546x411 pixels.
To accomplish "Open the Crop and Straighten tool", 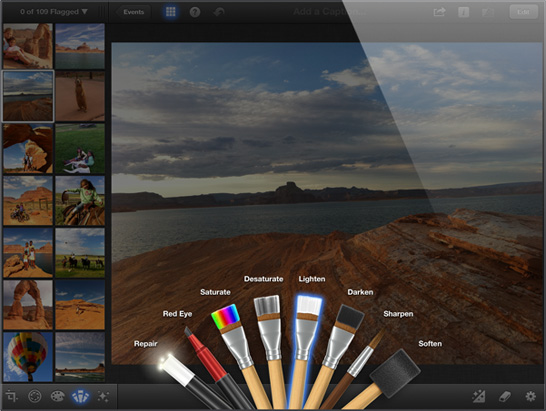I will tap(11, 396).
